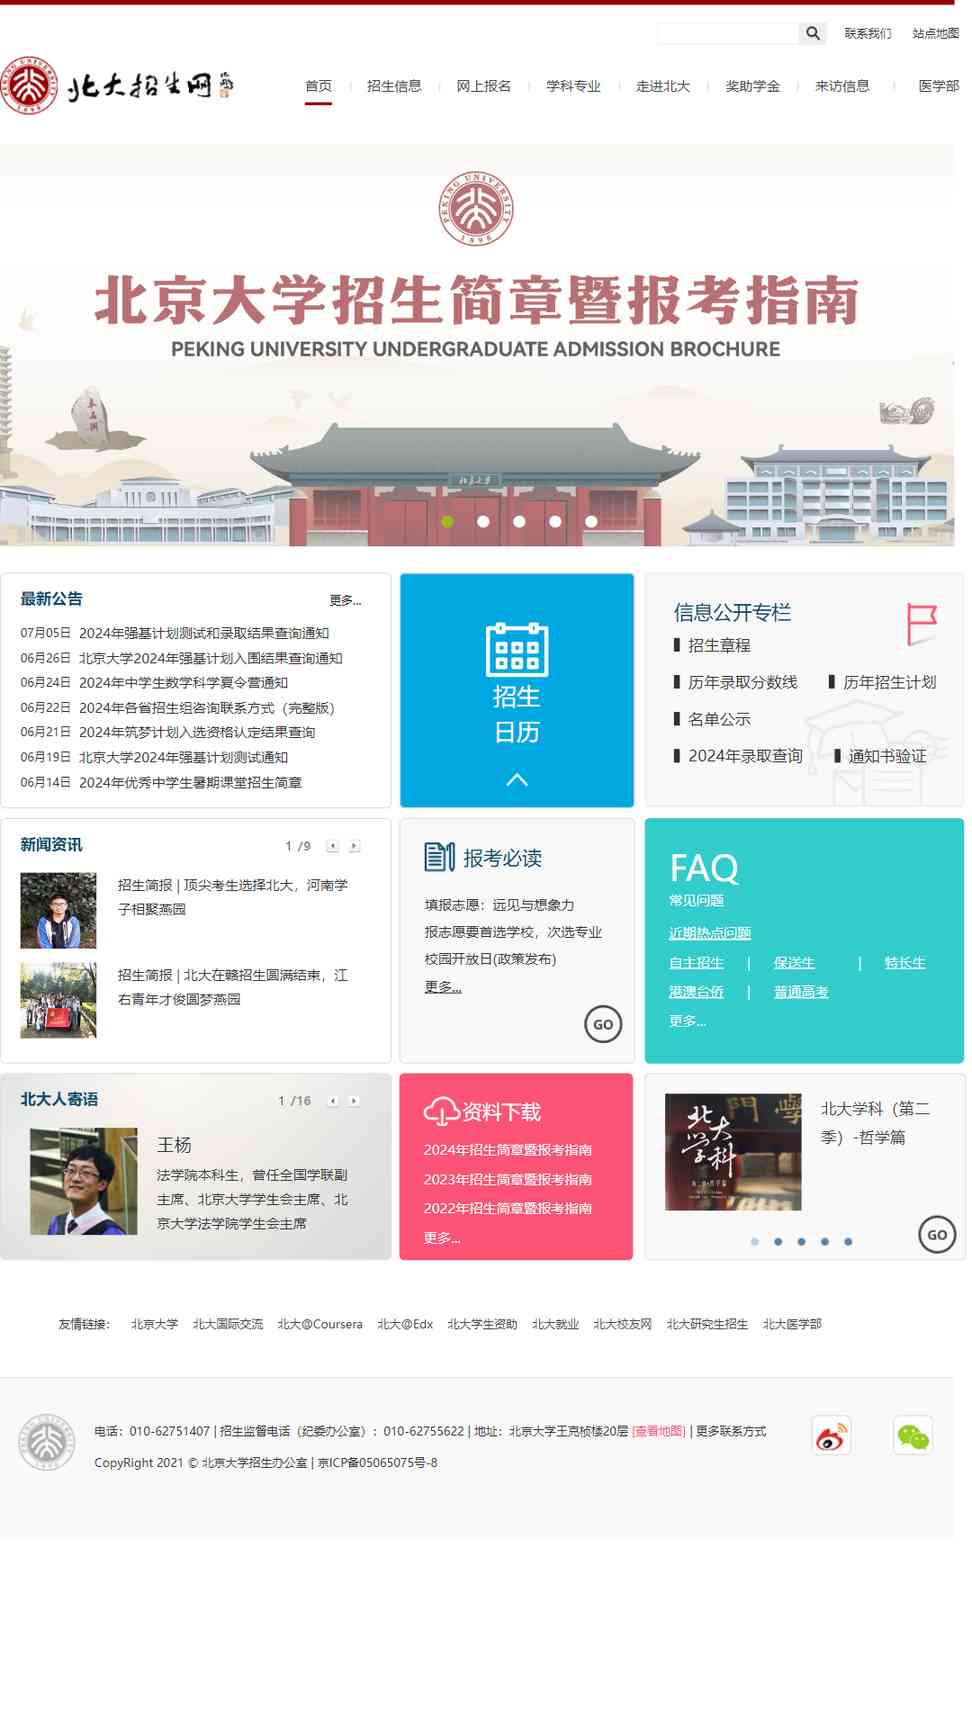Image resolution: width=972 pixels, height=1728 pixels.
Task: Open the 网上报名 menu item
Action: click(484, 86)
